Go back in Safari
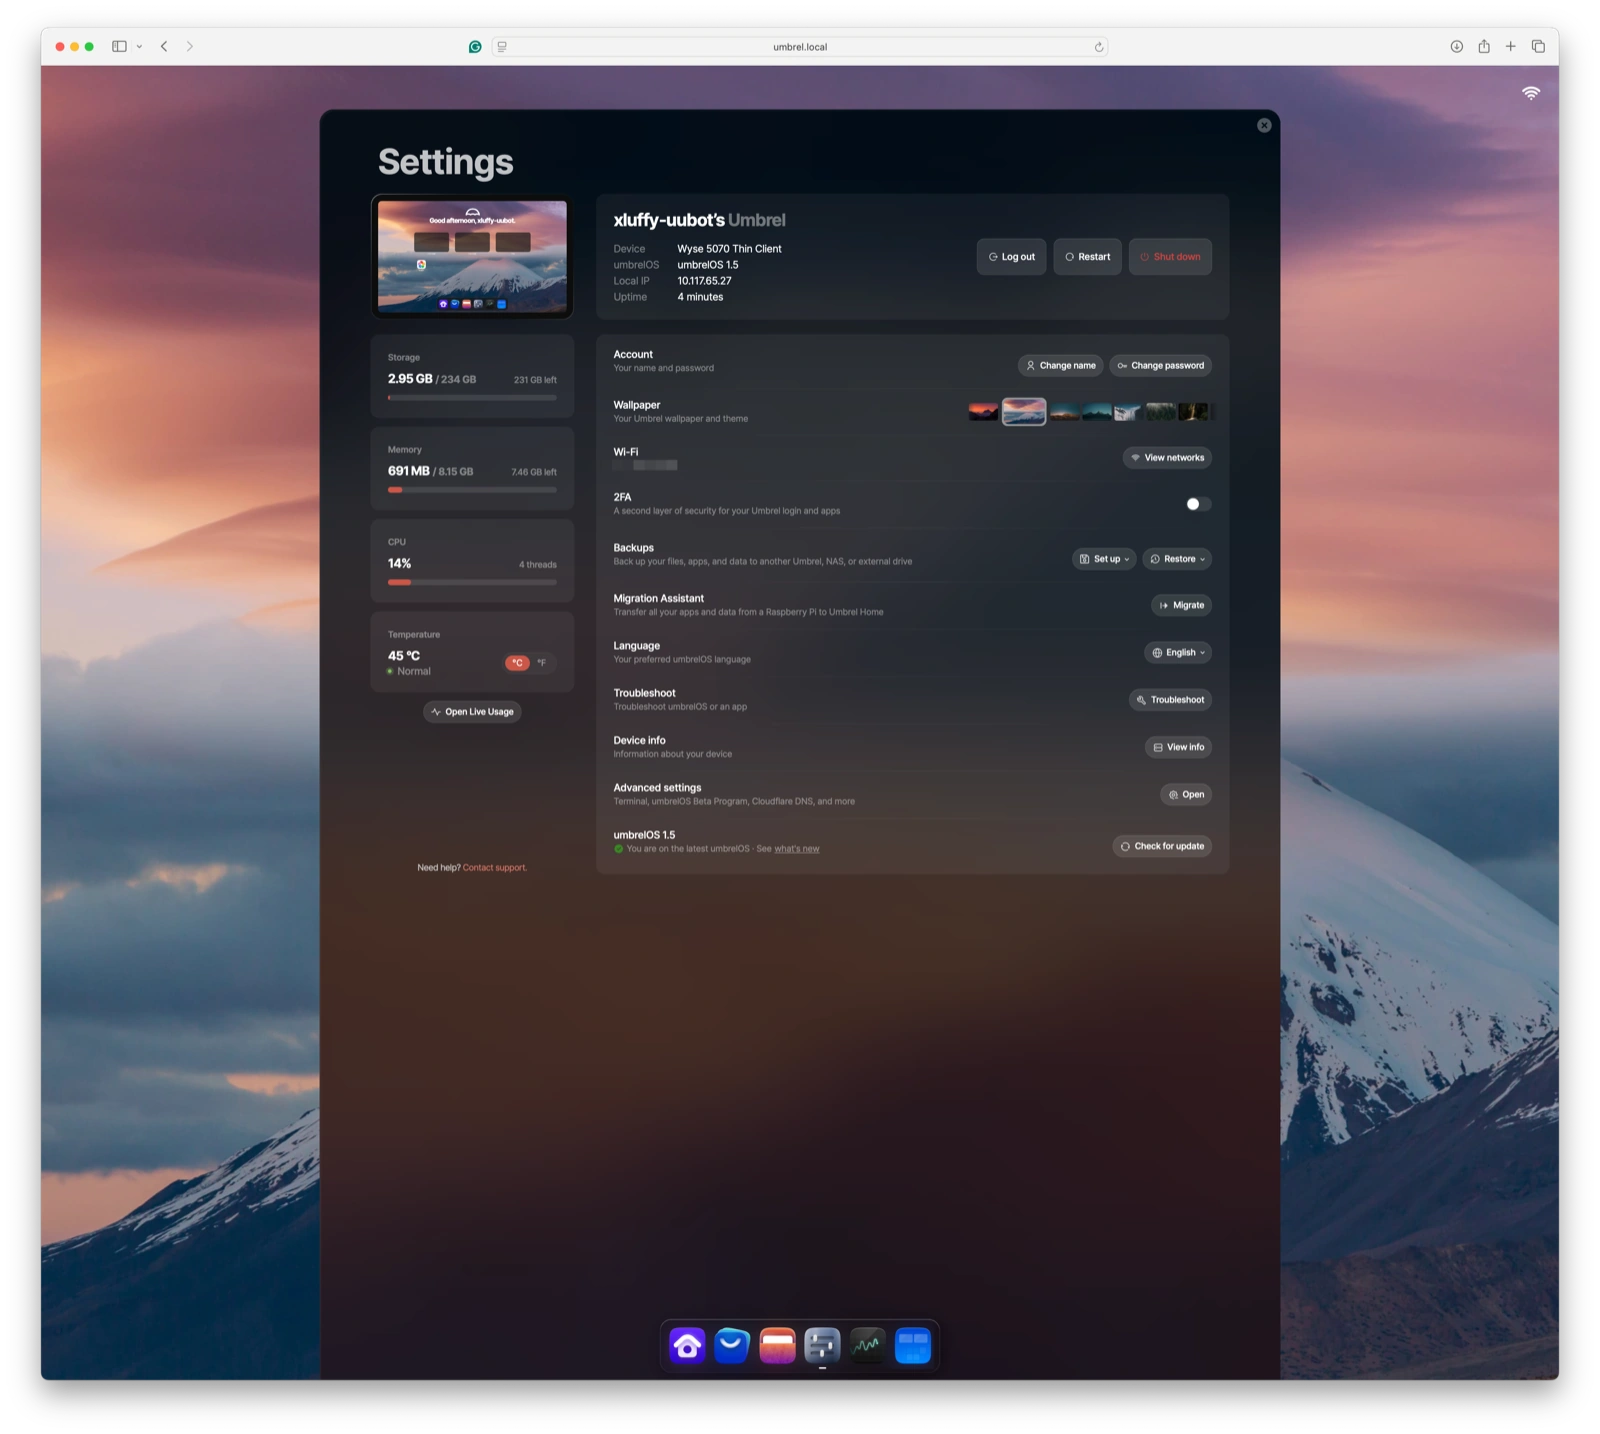 (x=164, y=46)
